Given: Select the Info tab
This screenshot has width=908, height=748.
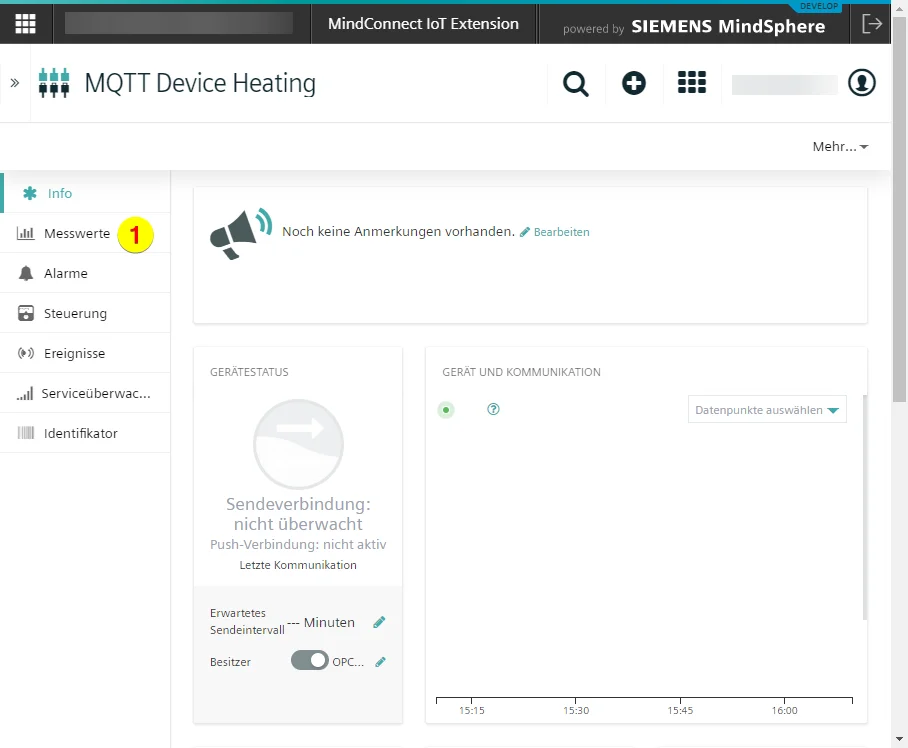Looking at the screenshot, I should click(x=86, y=193).
